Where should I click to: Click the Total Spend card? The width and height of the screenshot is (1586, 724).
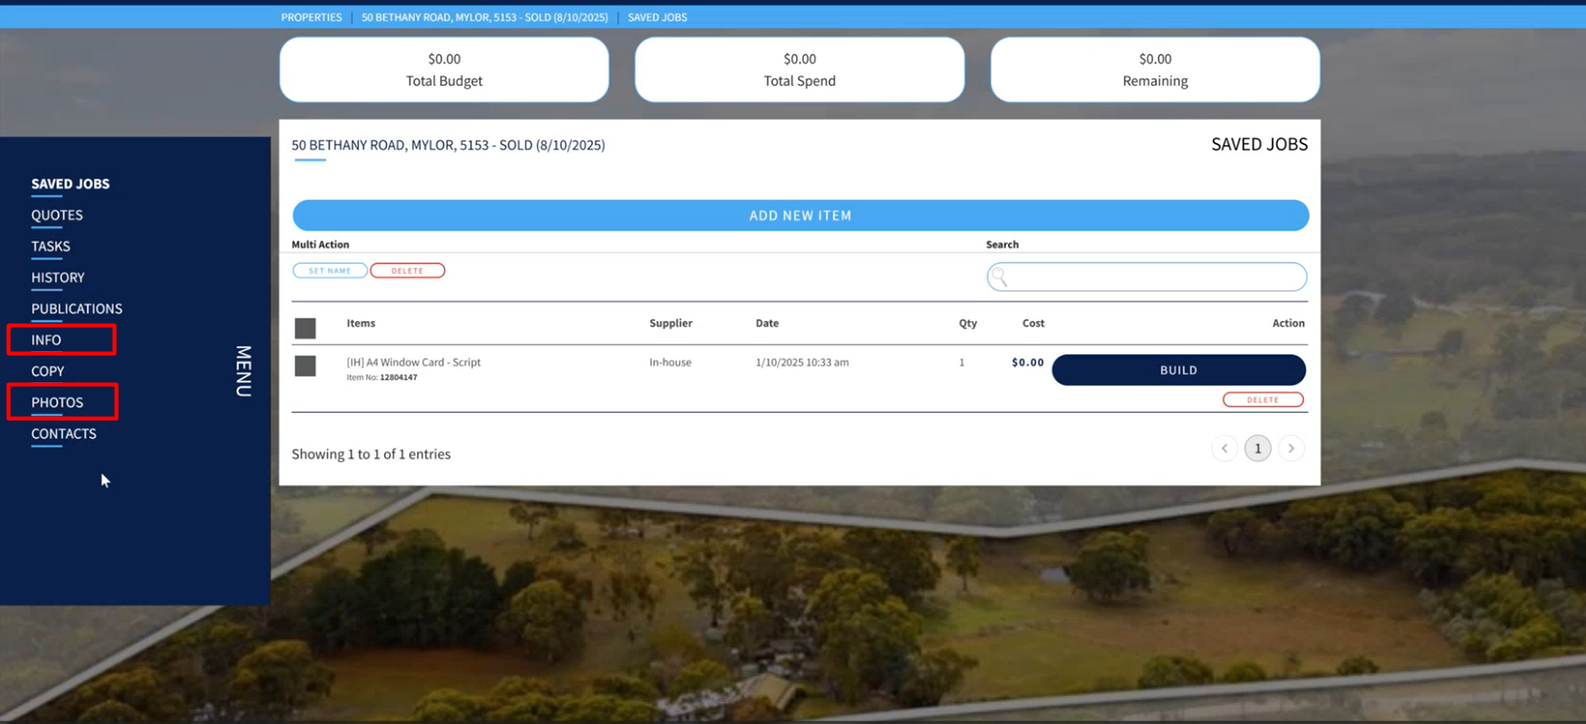[x=800, y=70]
